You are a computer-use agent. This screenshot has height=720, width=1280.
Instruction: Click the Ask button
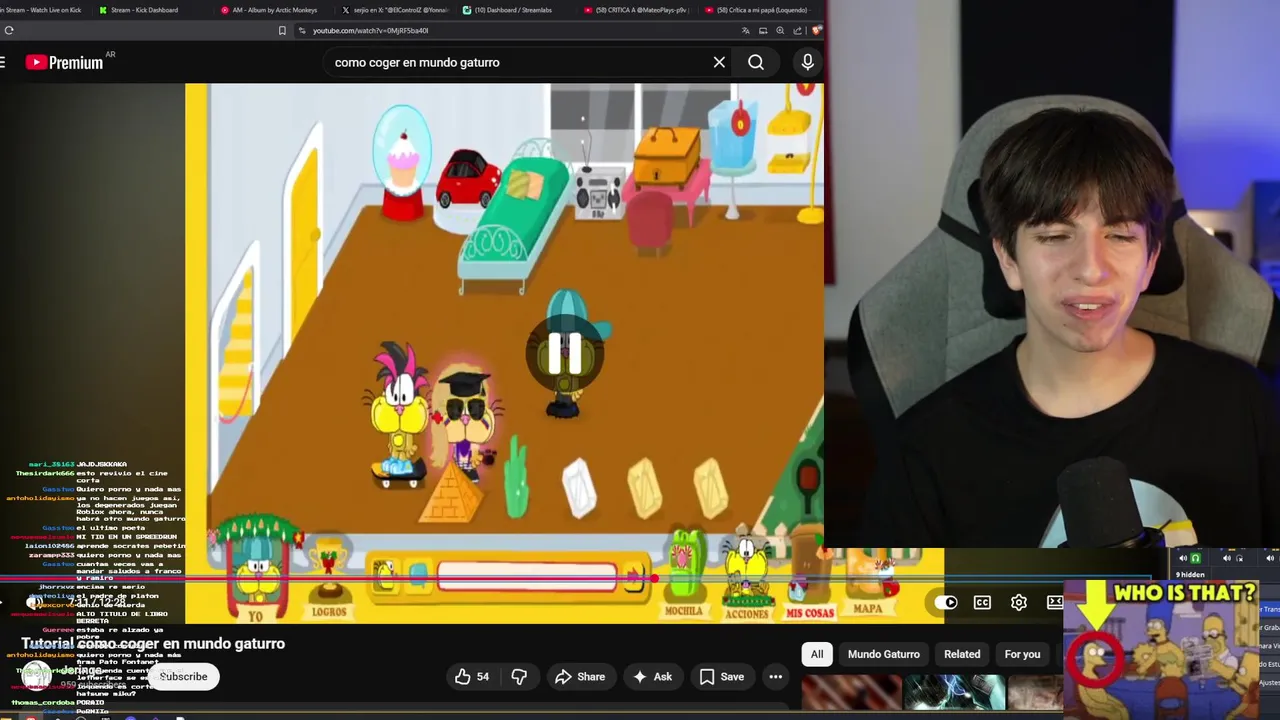click(x=652, y=677)
